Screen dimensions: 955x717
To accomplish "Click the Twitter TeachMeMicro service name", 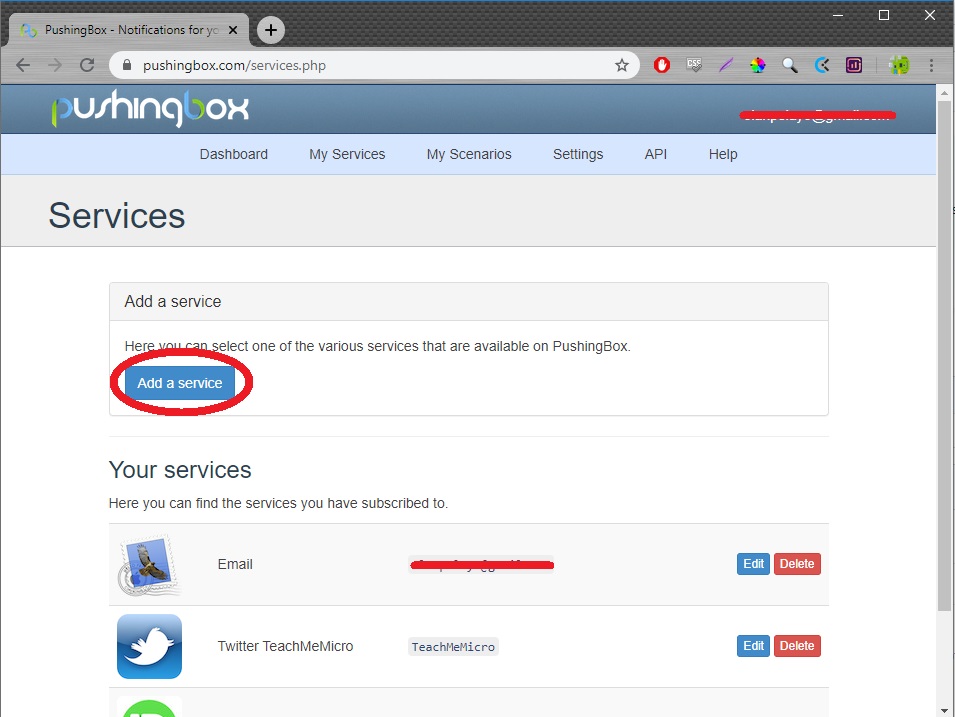I will point(285,646).
